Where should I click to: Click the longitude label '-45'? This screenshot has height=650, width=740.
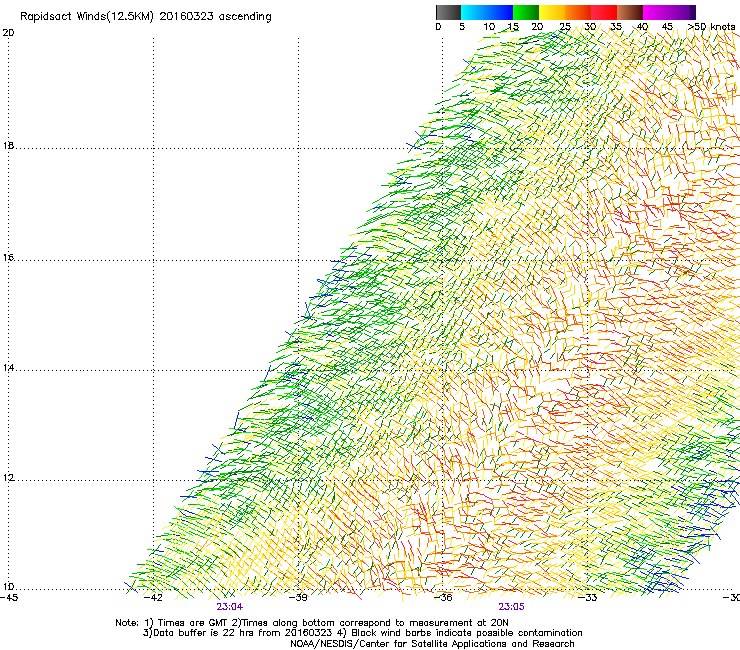pyautogui.click(x=9, y=598)
